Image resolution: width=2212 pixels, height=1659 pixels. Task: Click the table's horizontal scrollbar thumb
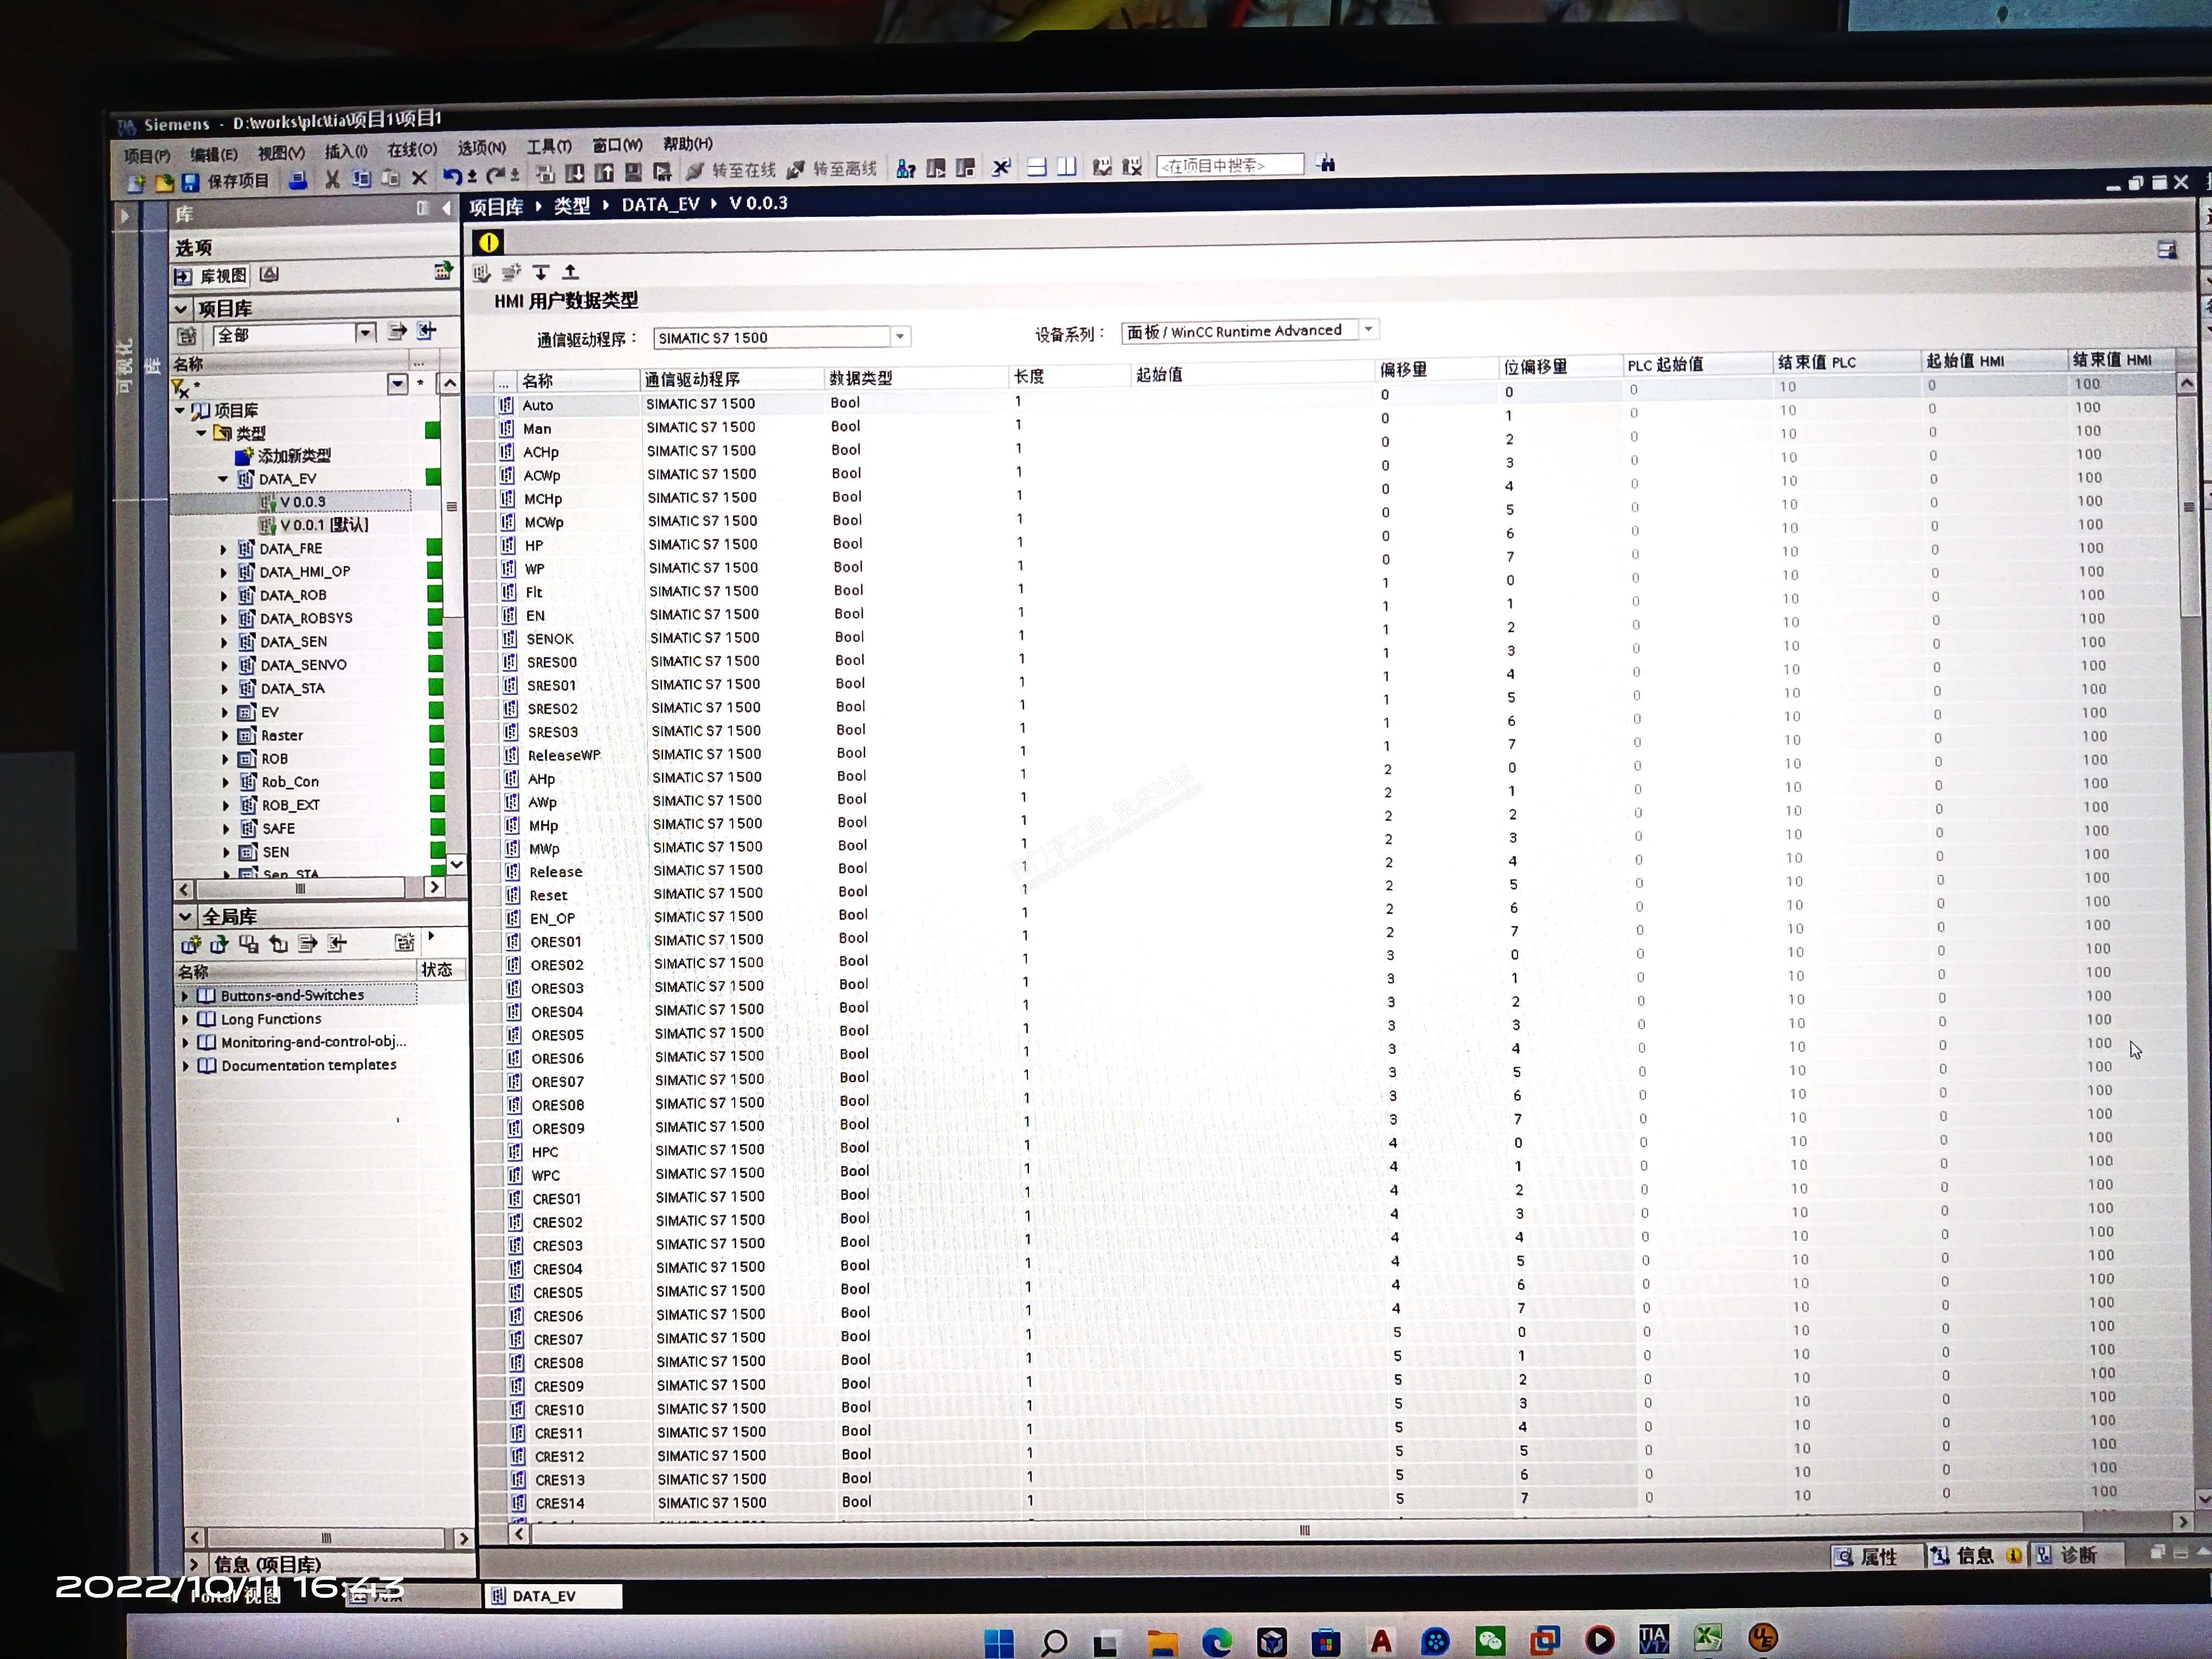(1304, 1530)
